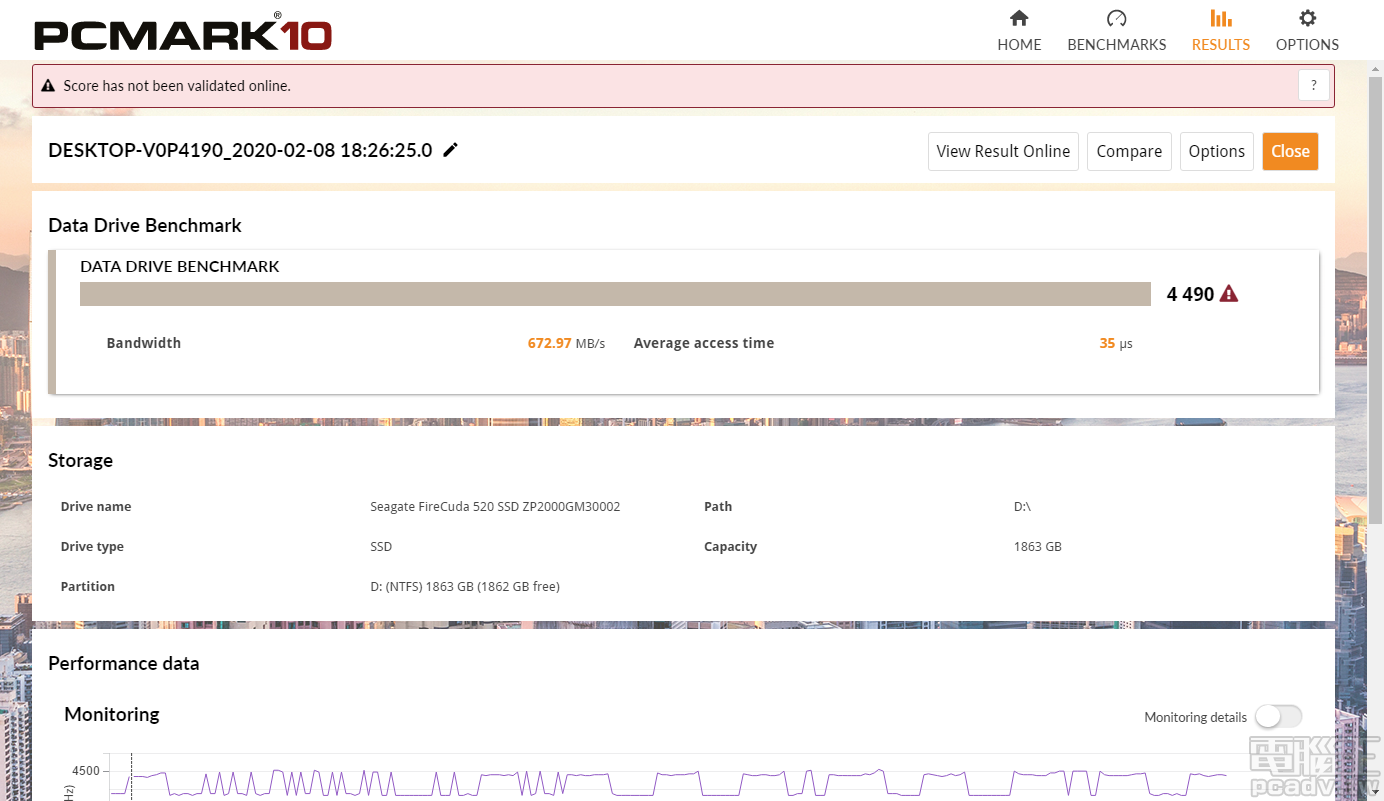Click the Options button beside Close
The image size is (1384, 801).
point(1216,151)
